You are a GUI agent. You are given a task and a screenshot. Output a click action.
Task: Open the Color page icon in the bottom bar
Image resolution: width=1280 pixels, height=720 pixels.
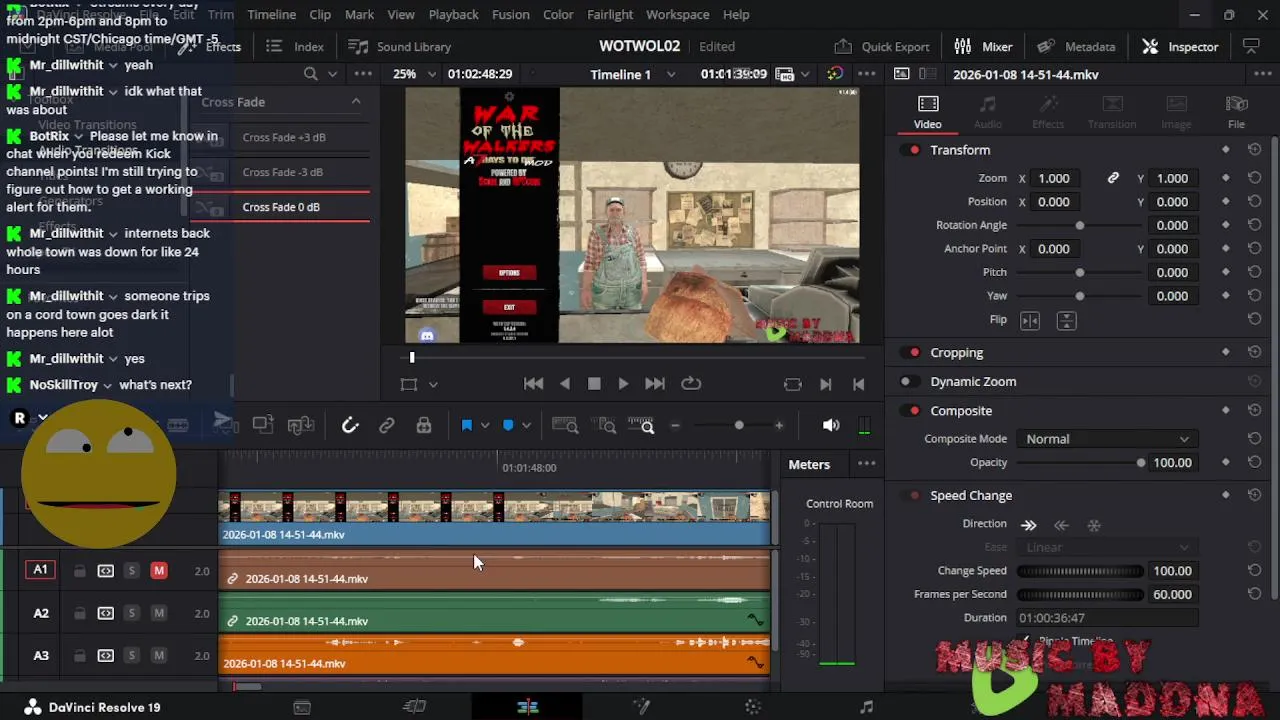pyautogui.click(x=753, y=707)
